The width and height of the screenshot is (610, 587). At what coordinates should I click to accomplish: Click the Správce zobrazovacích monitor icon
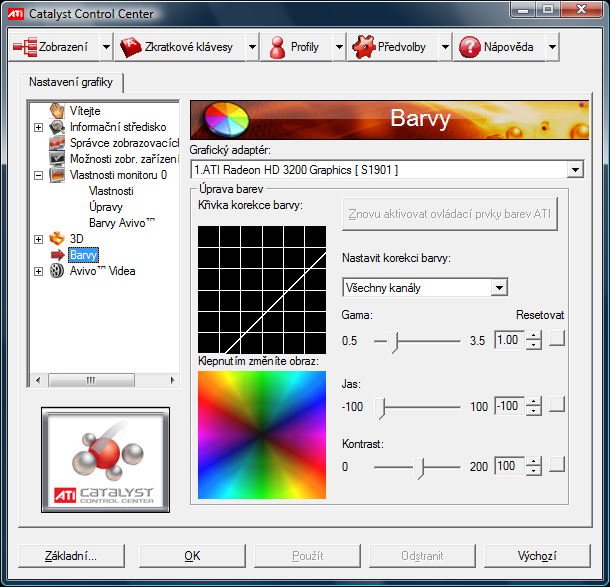pos(57,143)
